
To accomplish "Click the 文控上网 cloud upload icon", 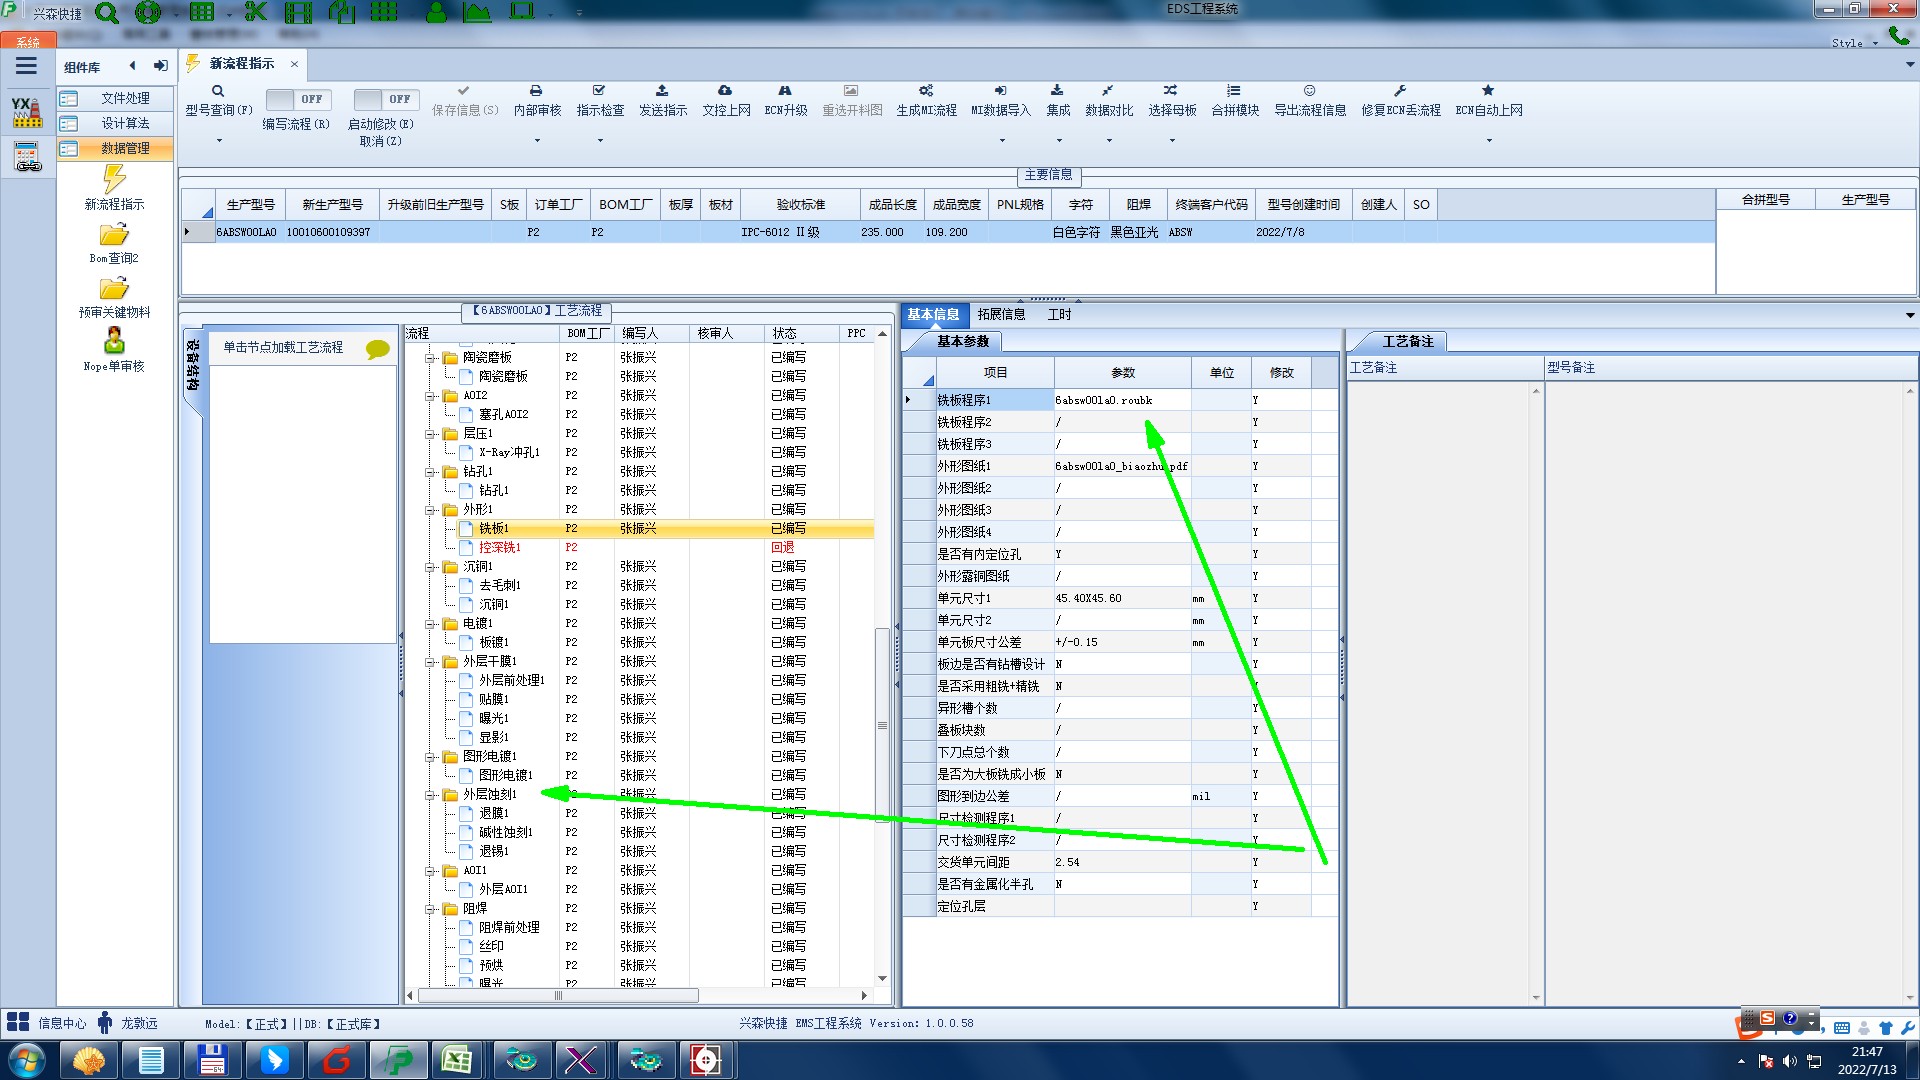I will (725, 91).
